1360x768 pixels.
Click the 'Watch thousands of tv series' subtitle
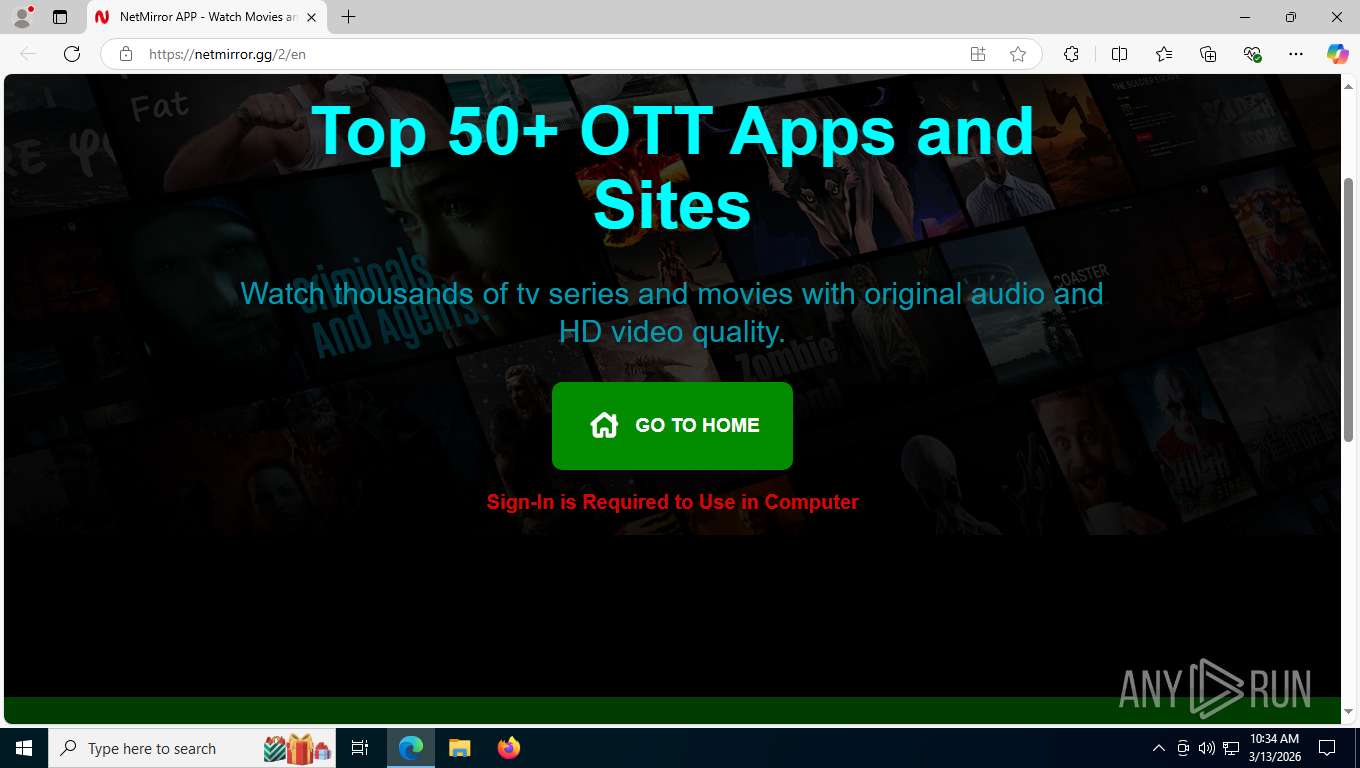point(672,312)
